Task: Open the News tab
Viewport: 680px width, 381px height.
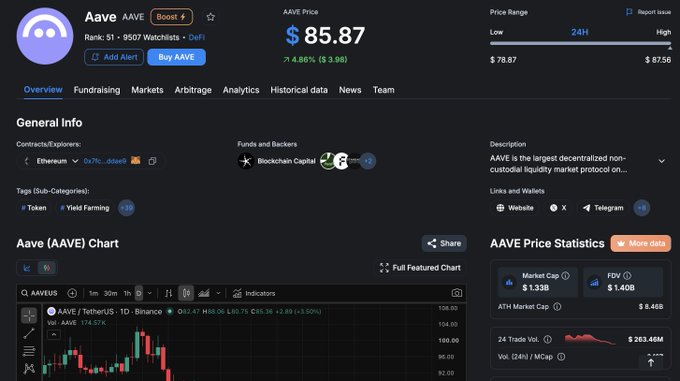Action: point(350,90)
